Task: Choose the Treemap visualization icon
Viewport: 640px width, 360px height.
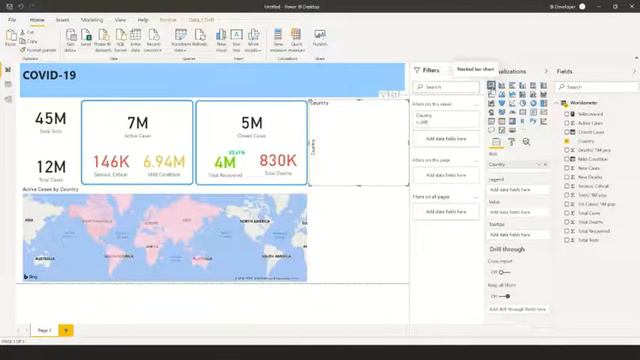Action: [544, 103]
